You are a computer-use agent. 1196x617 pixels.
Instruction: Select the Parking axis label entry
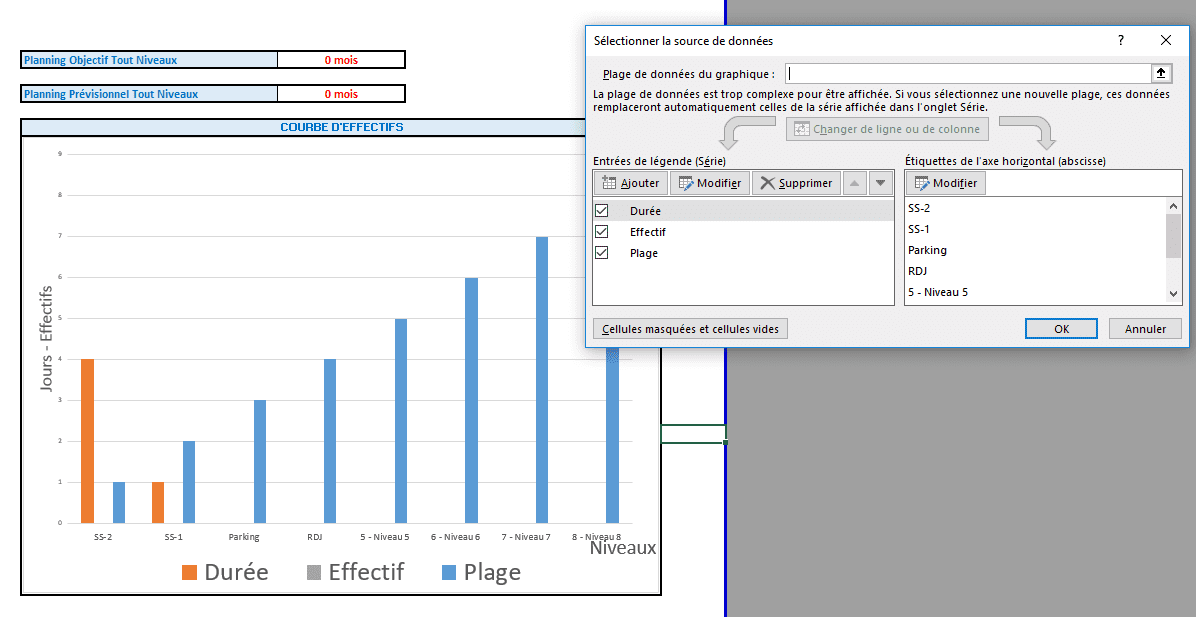tap(927, 250)
